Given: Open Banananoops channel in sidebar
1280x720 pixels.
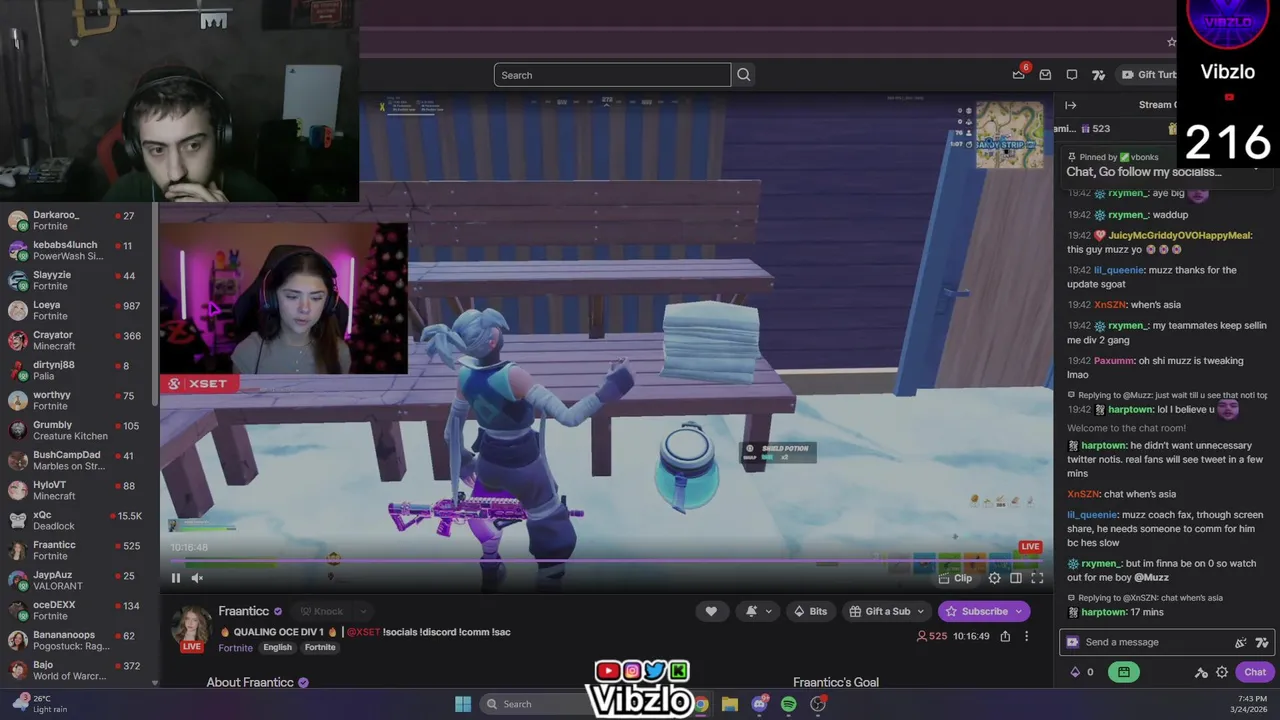Looking at the screenshot, I should [76, 640].
